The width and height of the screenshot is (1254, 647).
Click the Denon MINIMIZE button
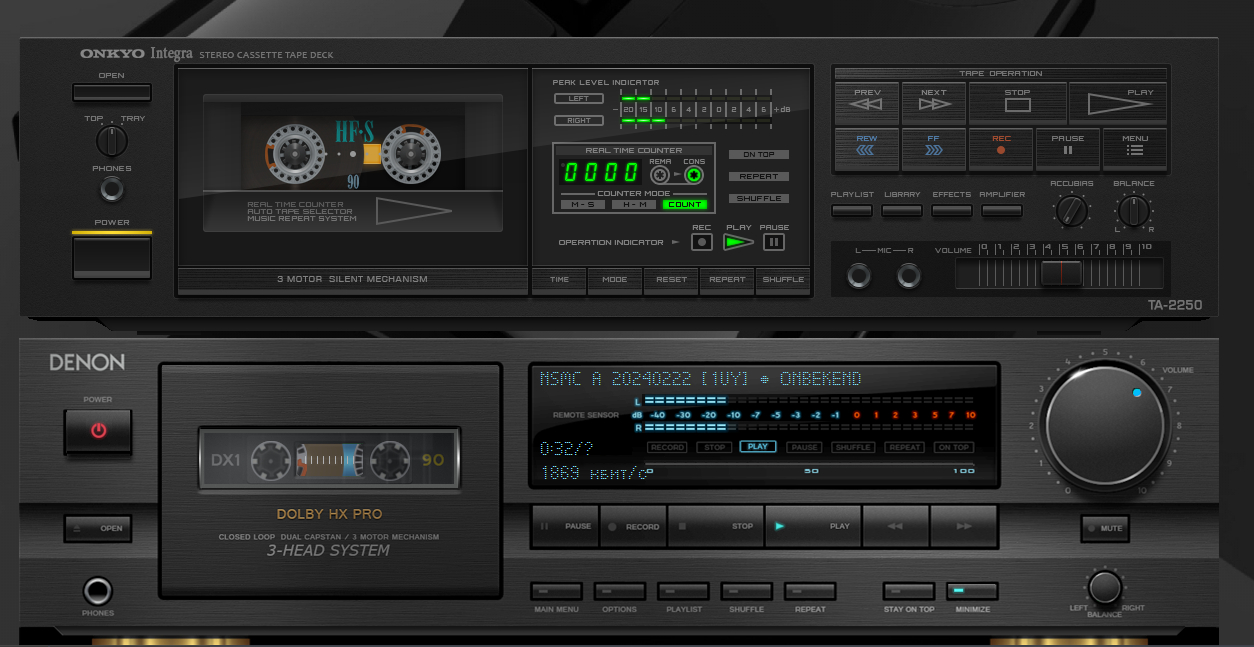(x=972, y=591)
